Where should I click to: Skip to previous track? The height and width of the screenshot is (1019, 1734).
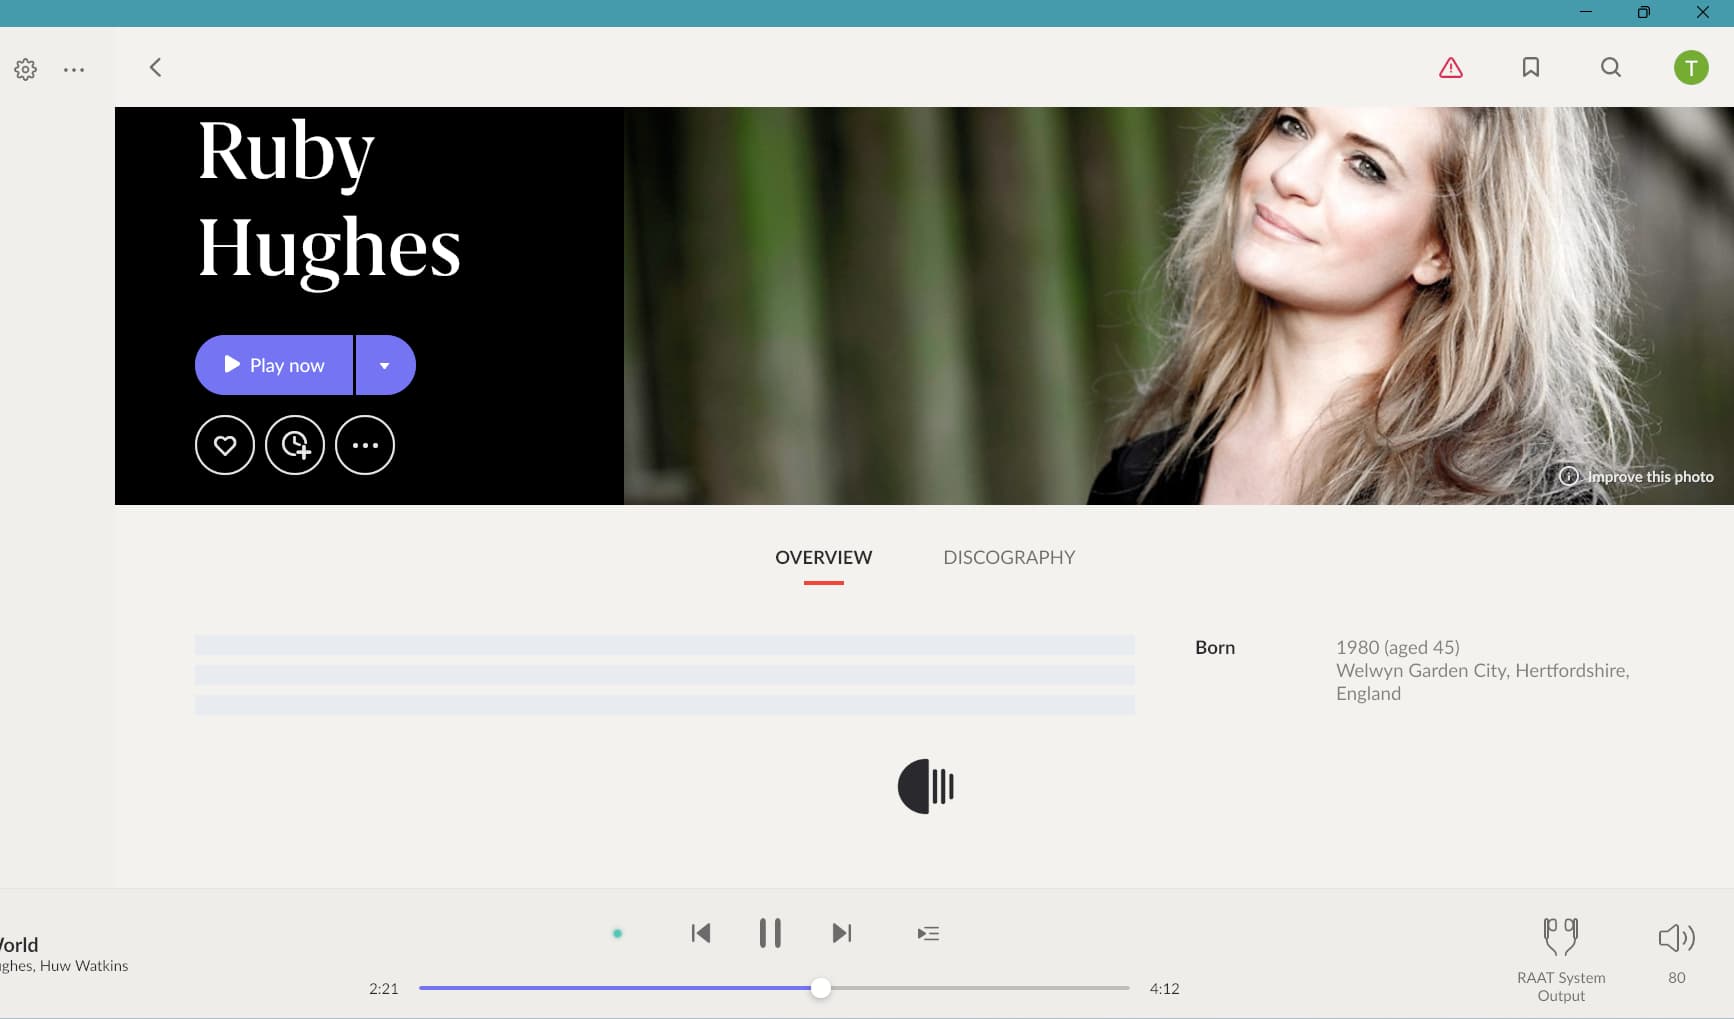click(x=701, y=933)
